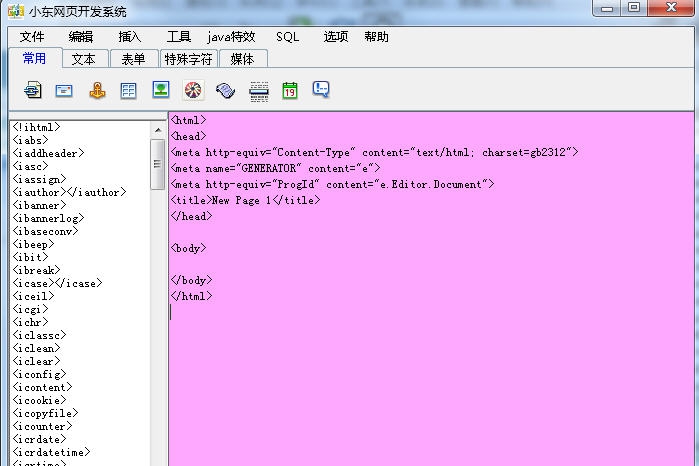Select <iclean> in the tag list

pos(37,348)
